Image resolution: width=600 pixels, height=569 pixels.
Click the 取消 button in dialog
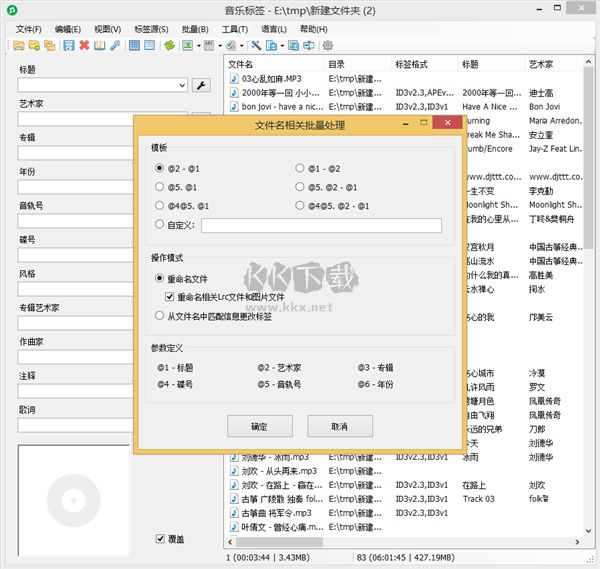click(340, 426)
